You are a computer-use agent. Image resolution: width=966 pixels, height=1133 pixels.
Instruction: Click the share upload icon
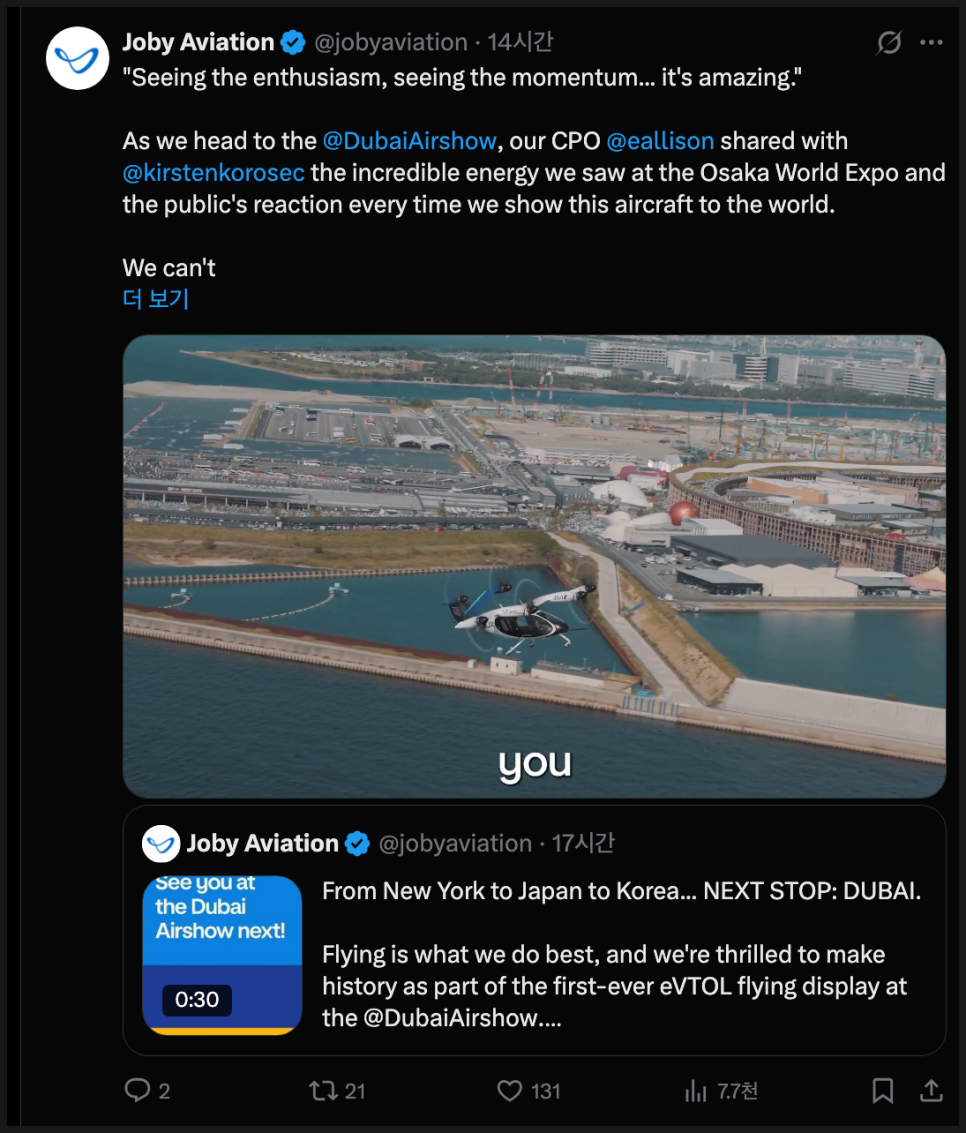pos(931,1090)
